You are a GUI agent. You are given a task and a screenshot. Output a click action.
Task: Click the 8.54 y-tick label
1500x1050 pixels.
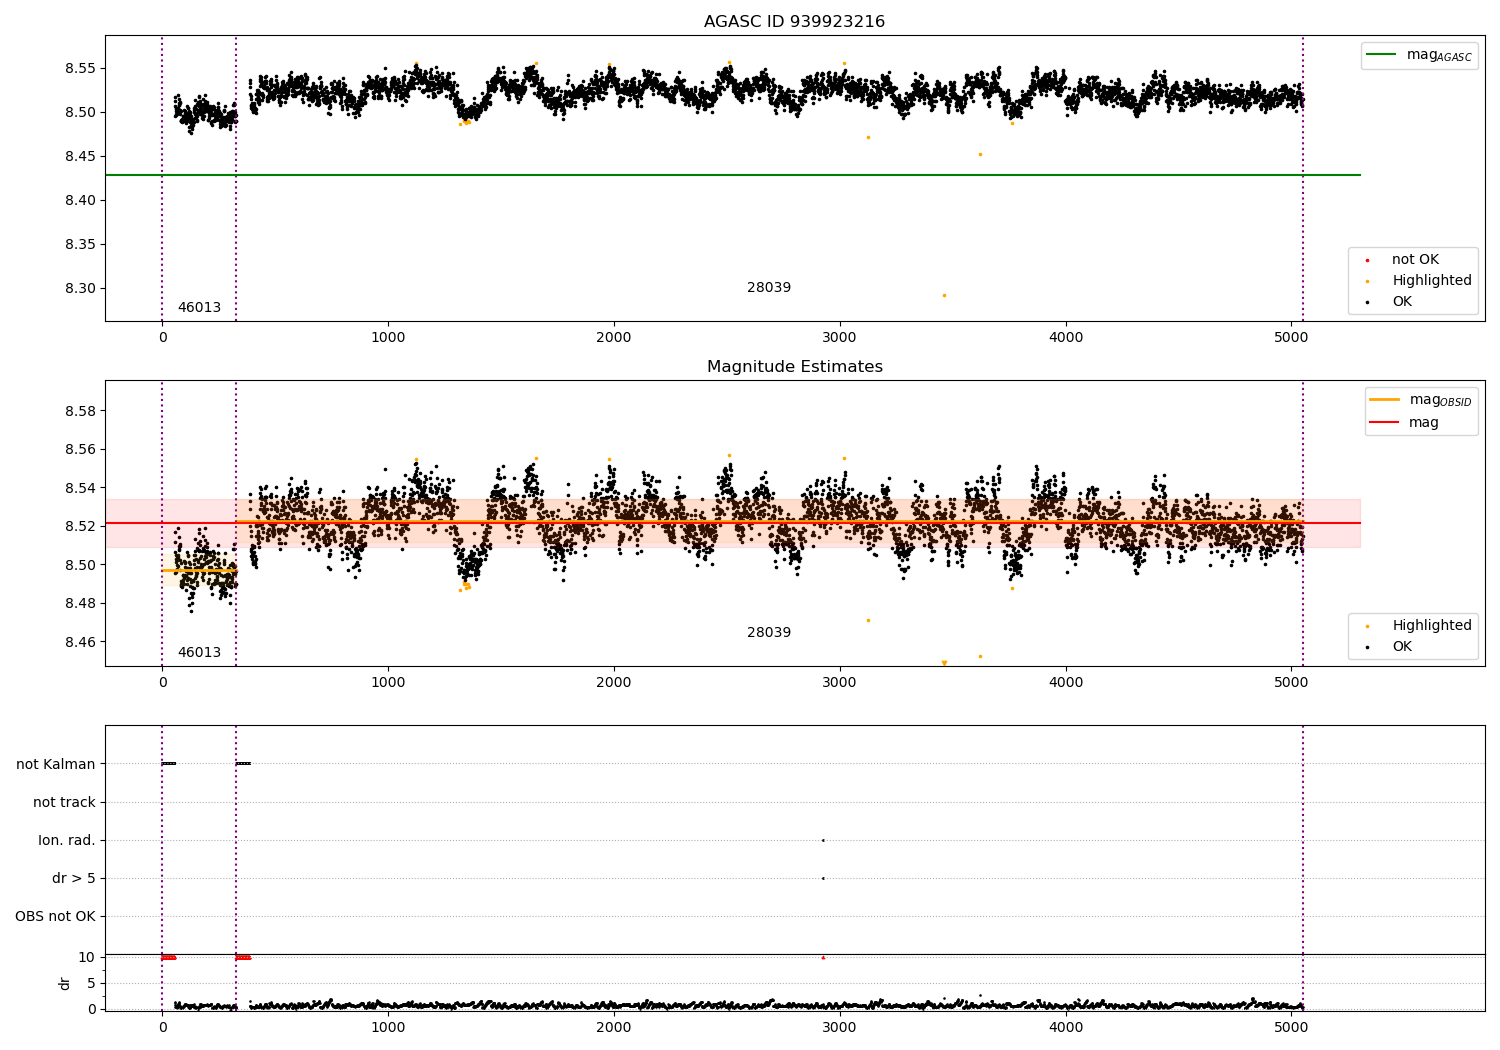tap(80, 489)
